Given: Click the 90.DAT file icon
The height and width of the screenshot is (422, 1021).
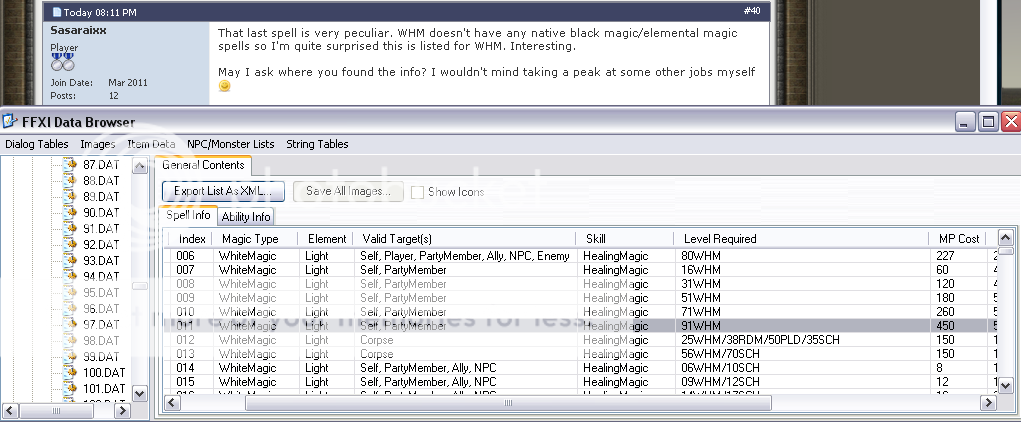Looking at the screenshot, I should tap(70, 213).
